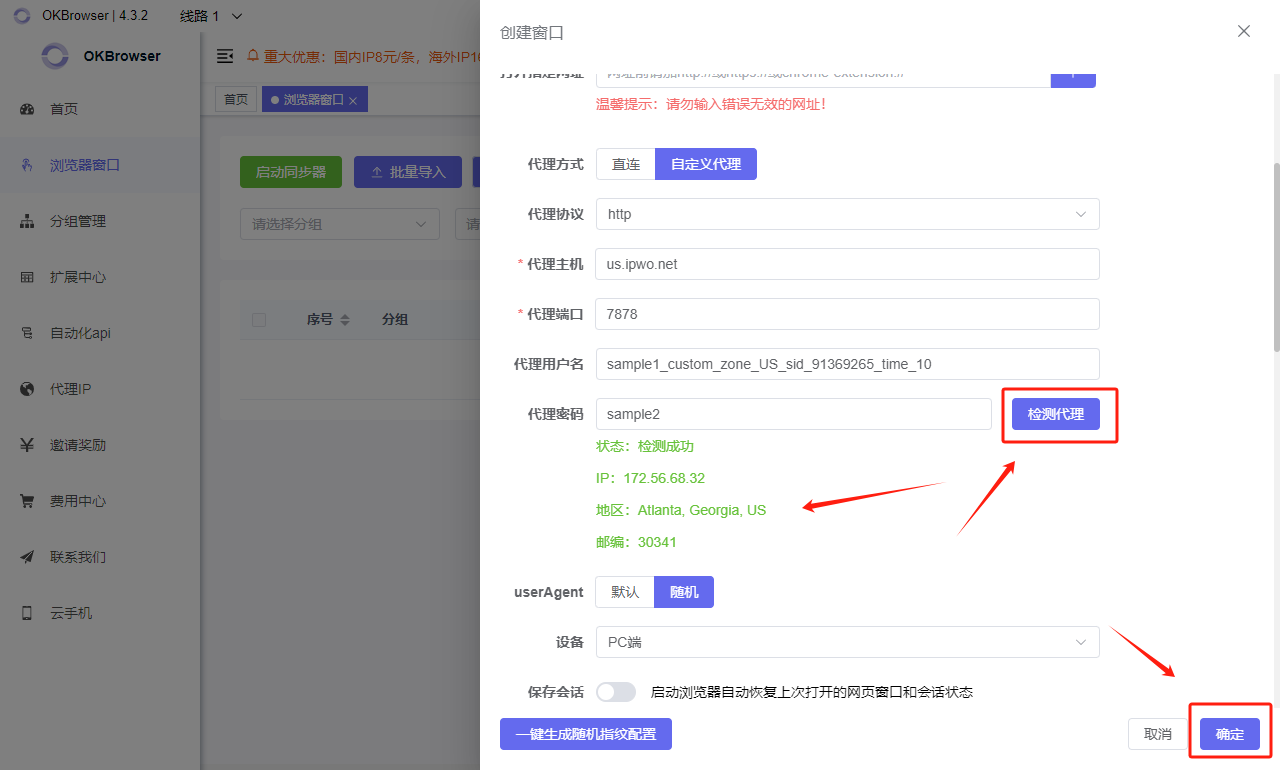Click the 确定 confirm button

coord(1229,734)
